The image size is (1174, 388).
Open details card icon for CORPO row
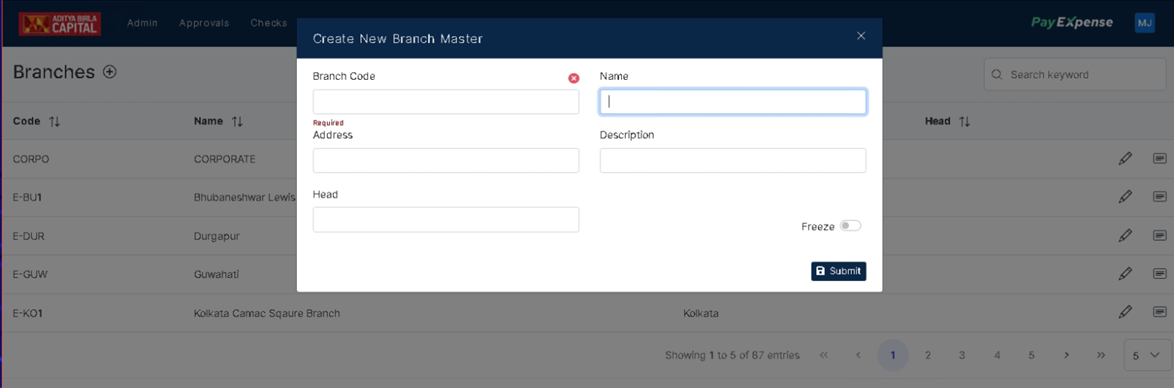(x=1159, y=158)
